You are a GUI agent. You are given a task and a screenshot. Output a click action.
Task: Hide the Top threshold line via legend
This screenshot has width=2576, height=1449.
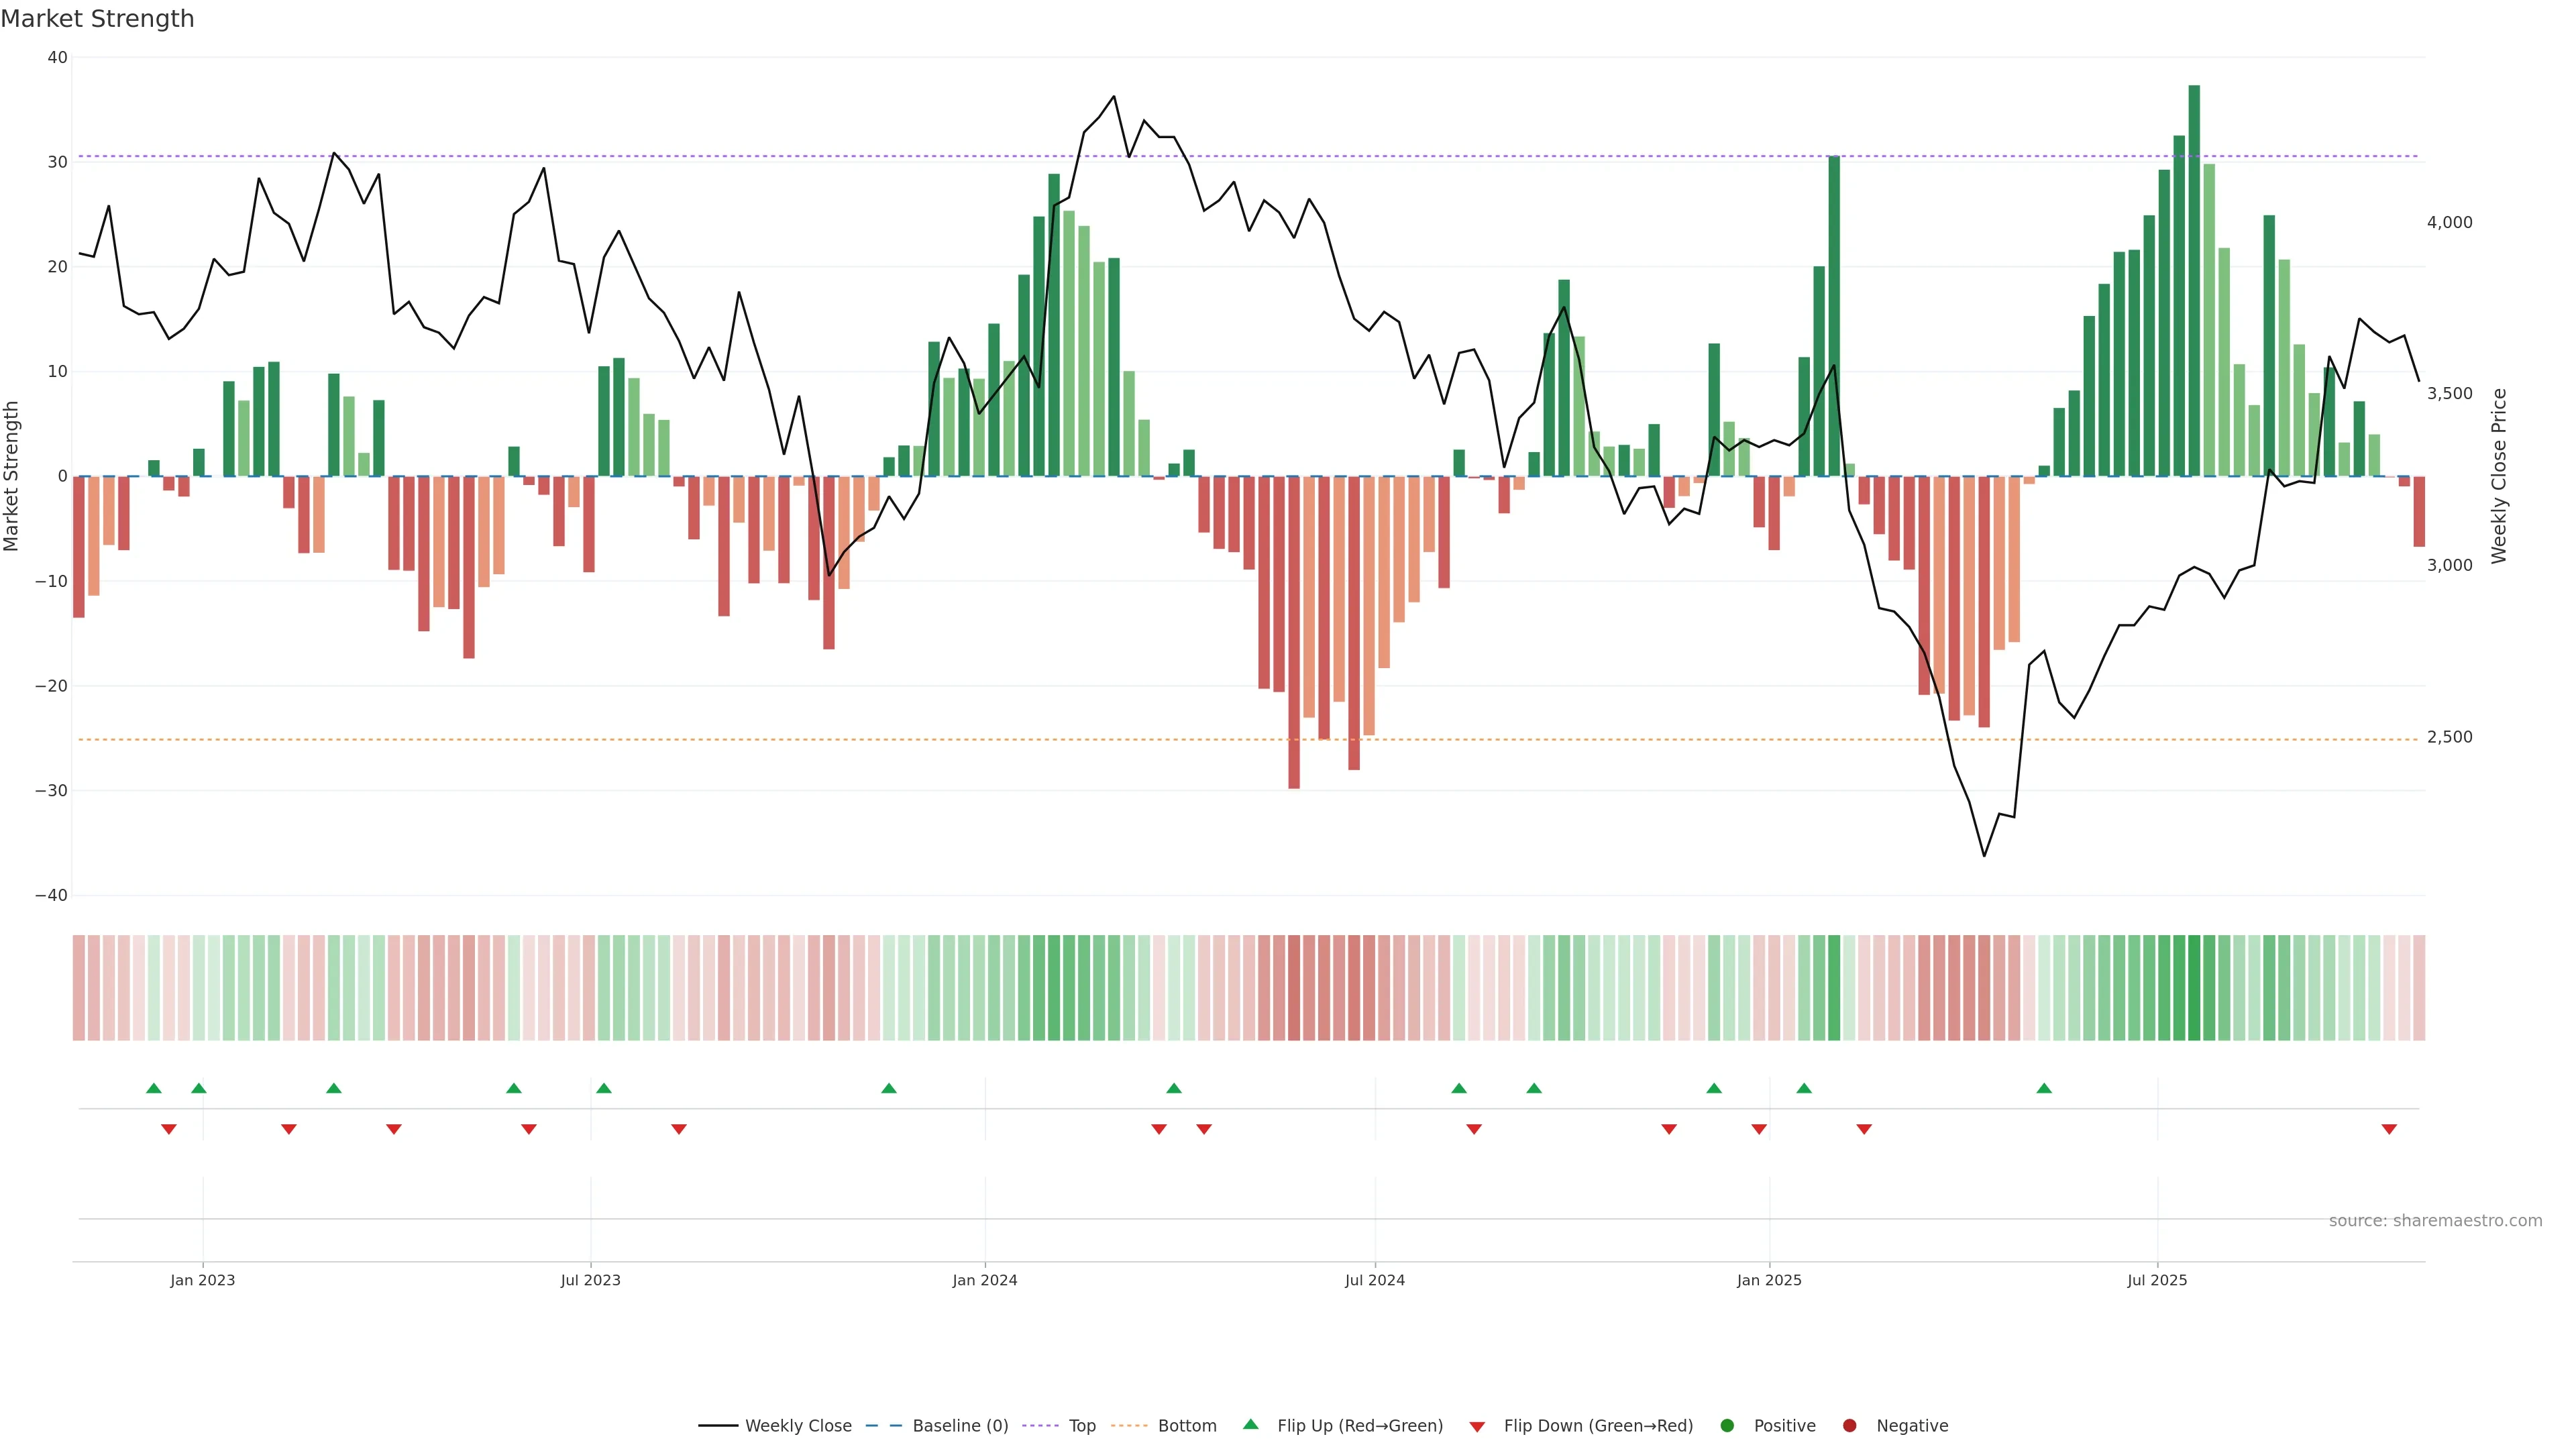click(x=1081, y=1426)
